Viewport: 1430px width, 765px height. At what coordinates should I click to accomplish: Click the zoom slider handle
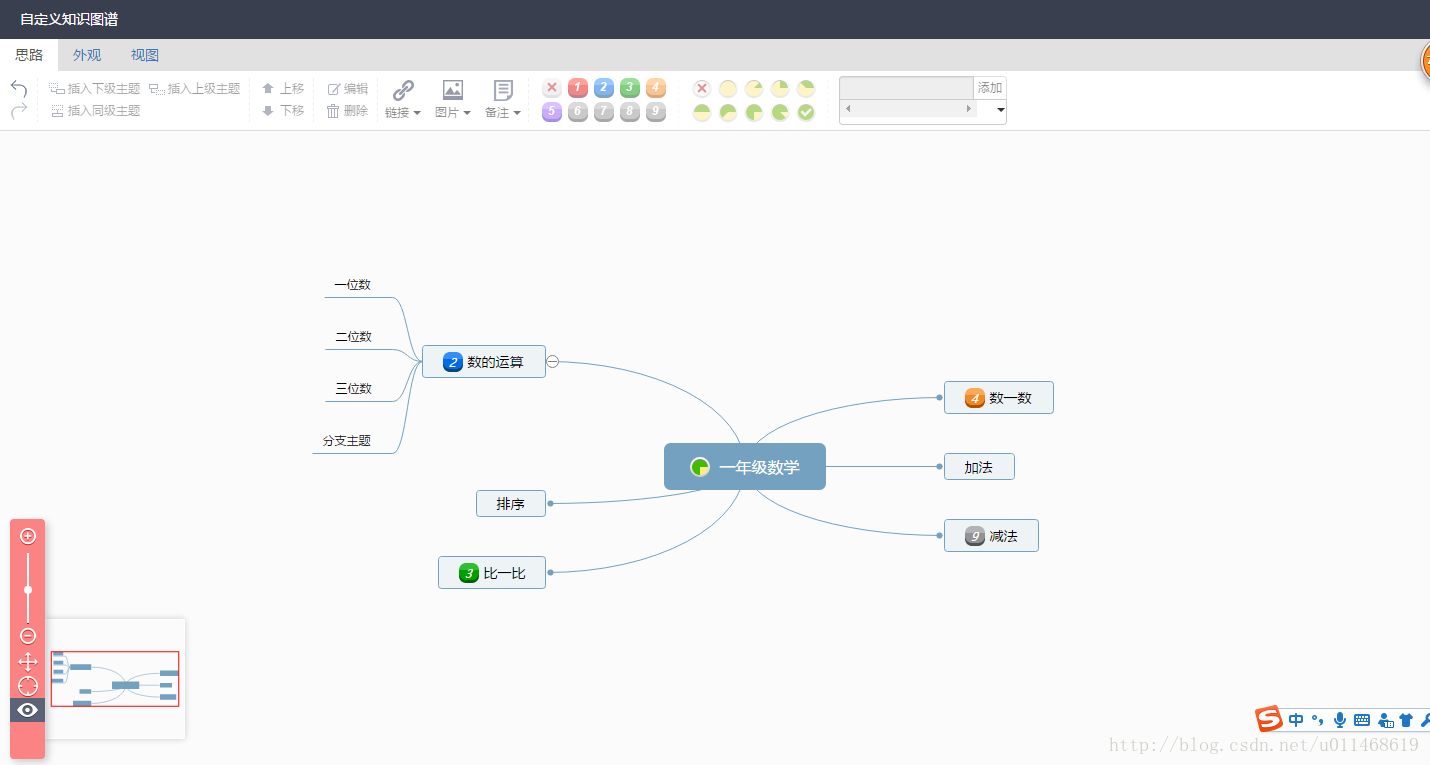tap(28, 590)
